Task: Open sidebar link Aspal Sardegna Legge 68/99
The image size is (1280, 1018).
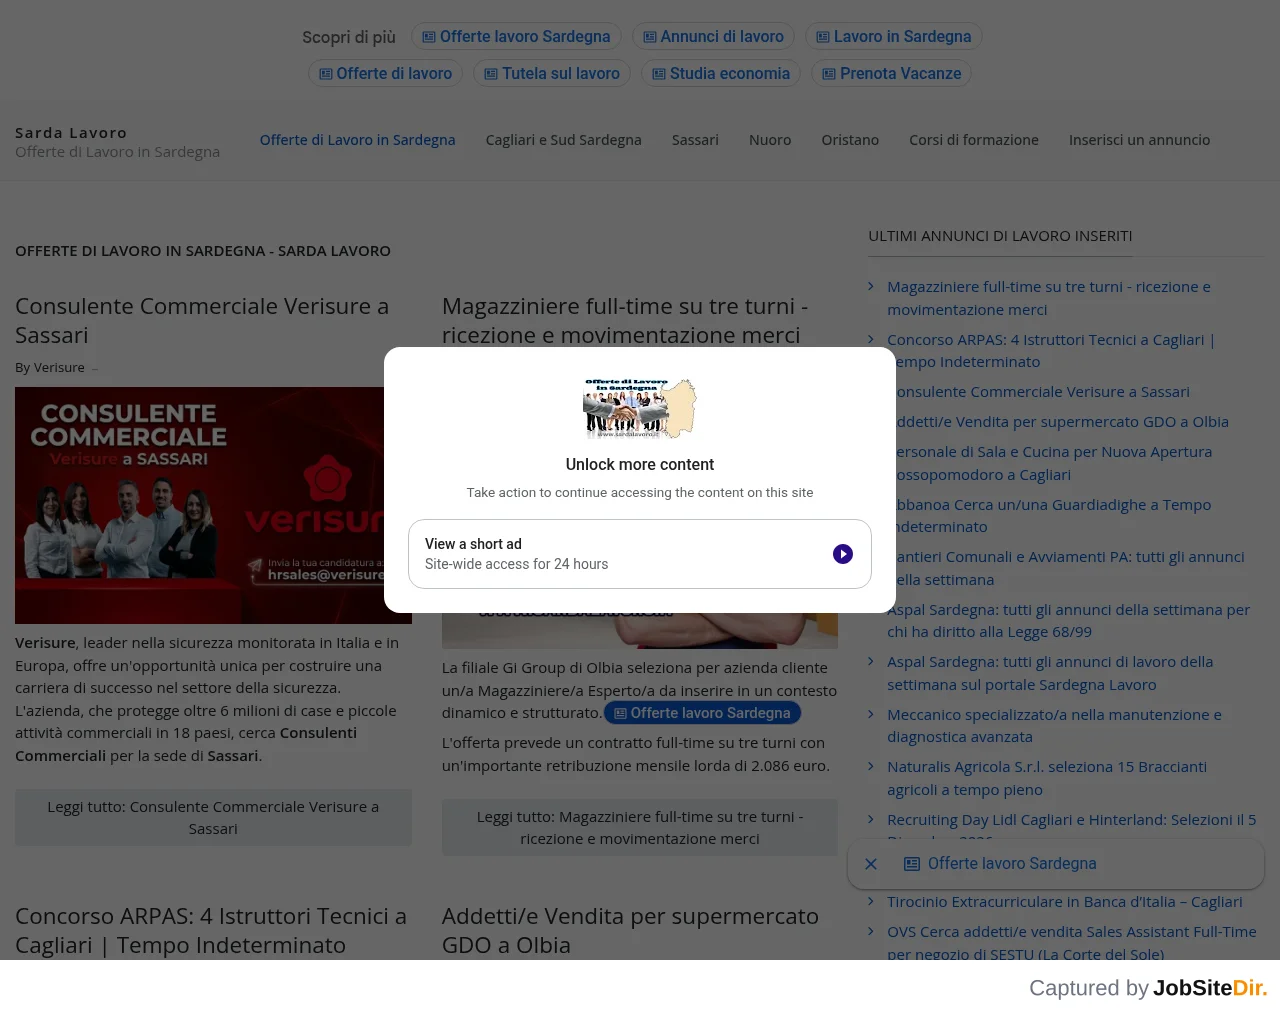Action: pyautogui.click(x=1068, y=621)
